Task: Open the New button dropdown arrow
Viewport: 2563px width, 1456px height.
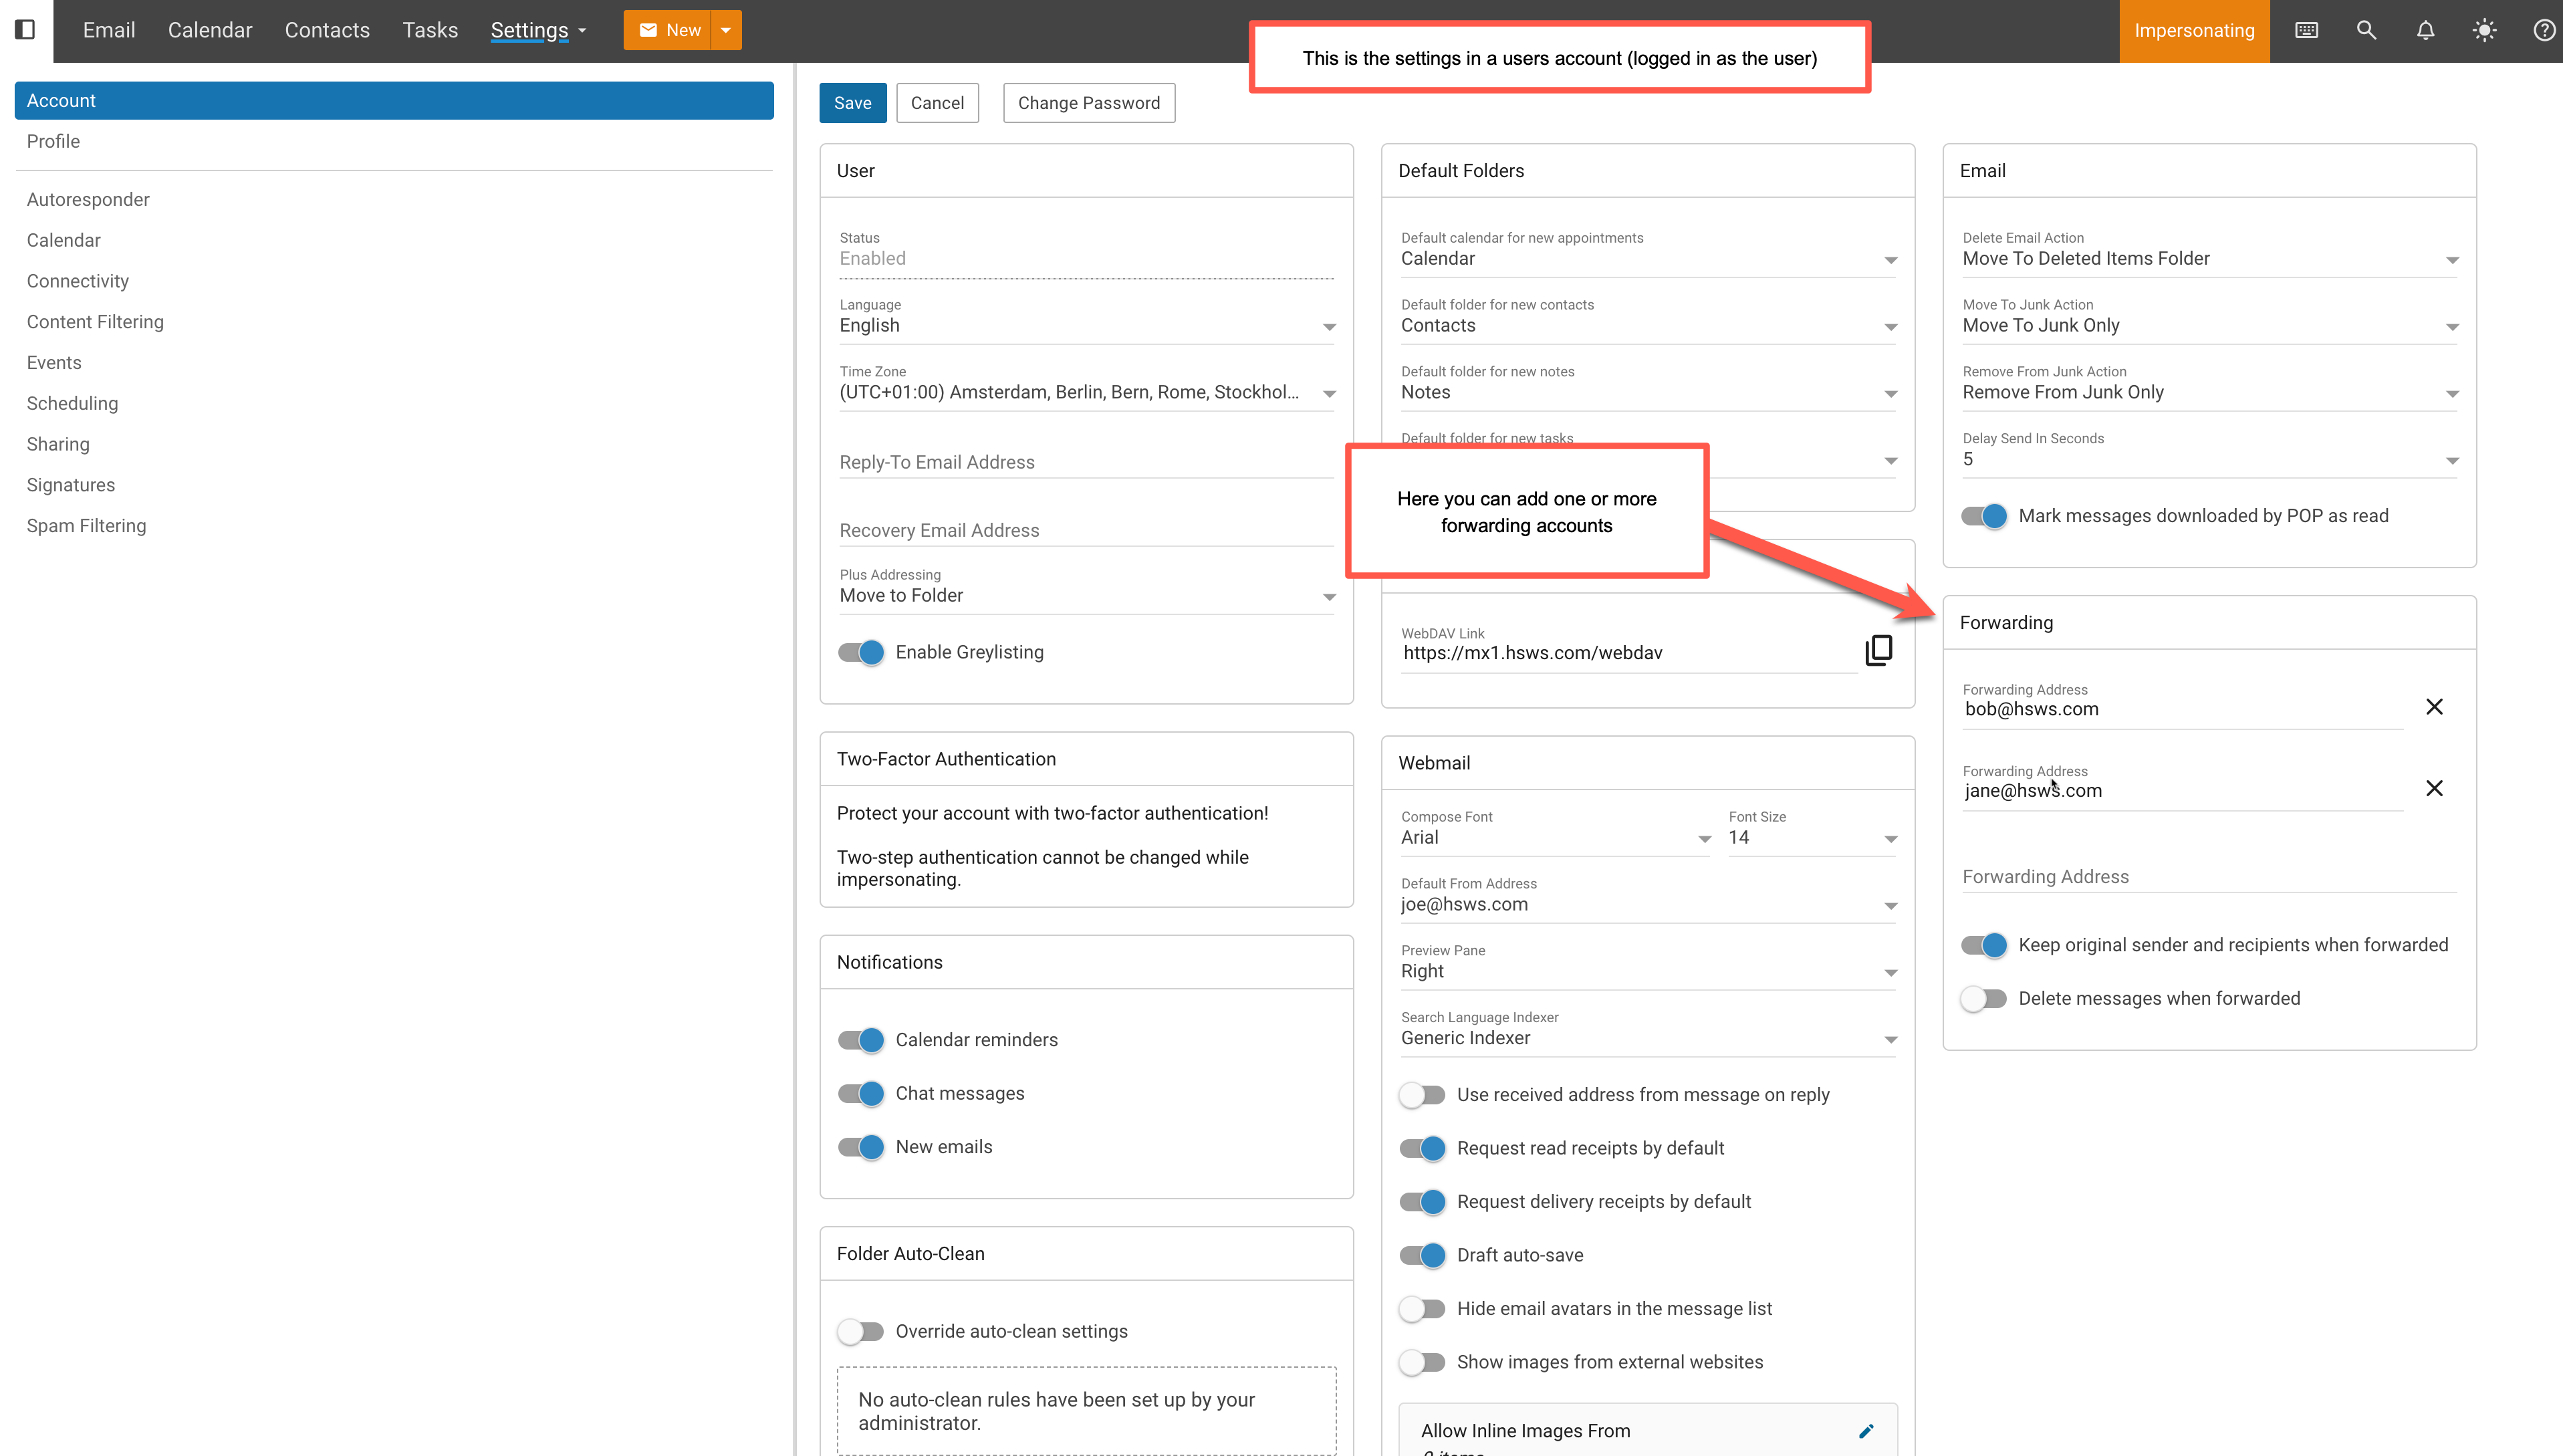Action: coord(726,30)
